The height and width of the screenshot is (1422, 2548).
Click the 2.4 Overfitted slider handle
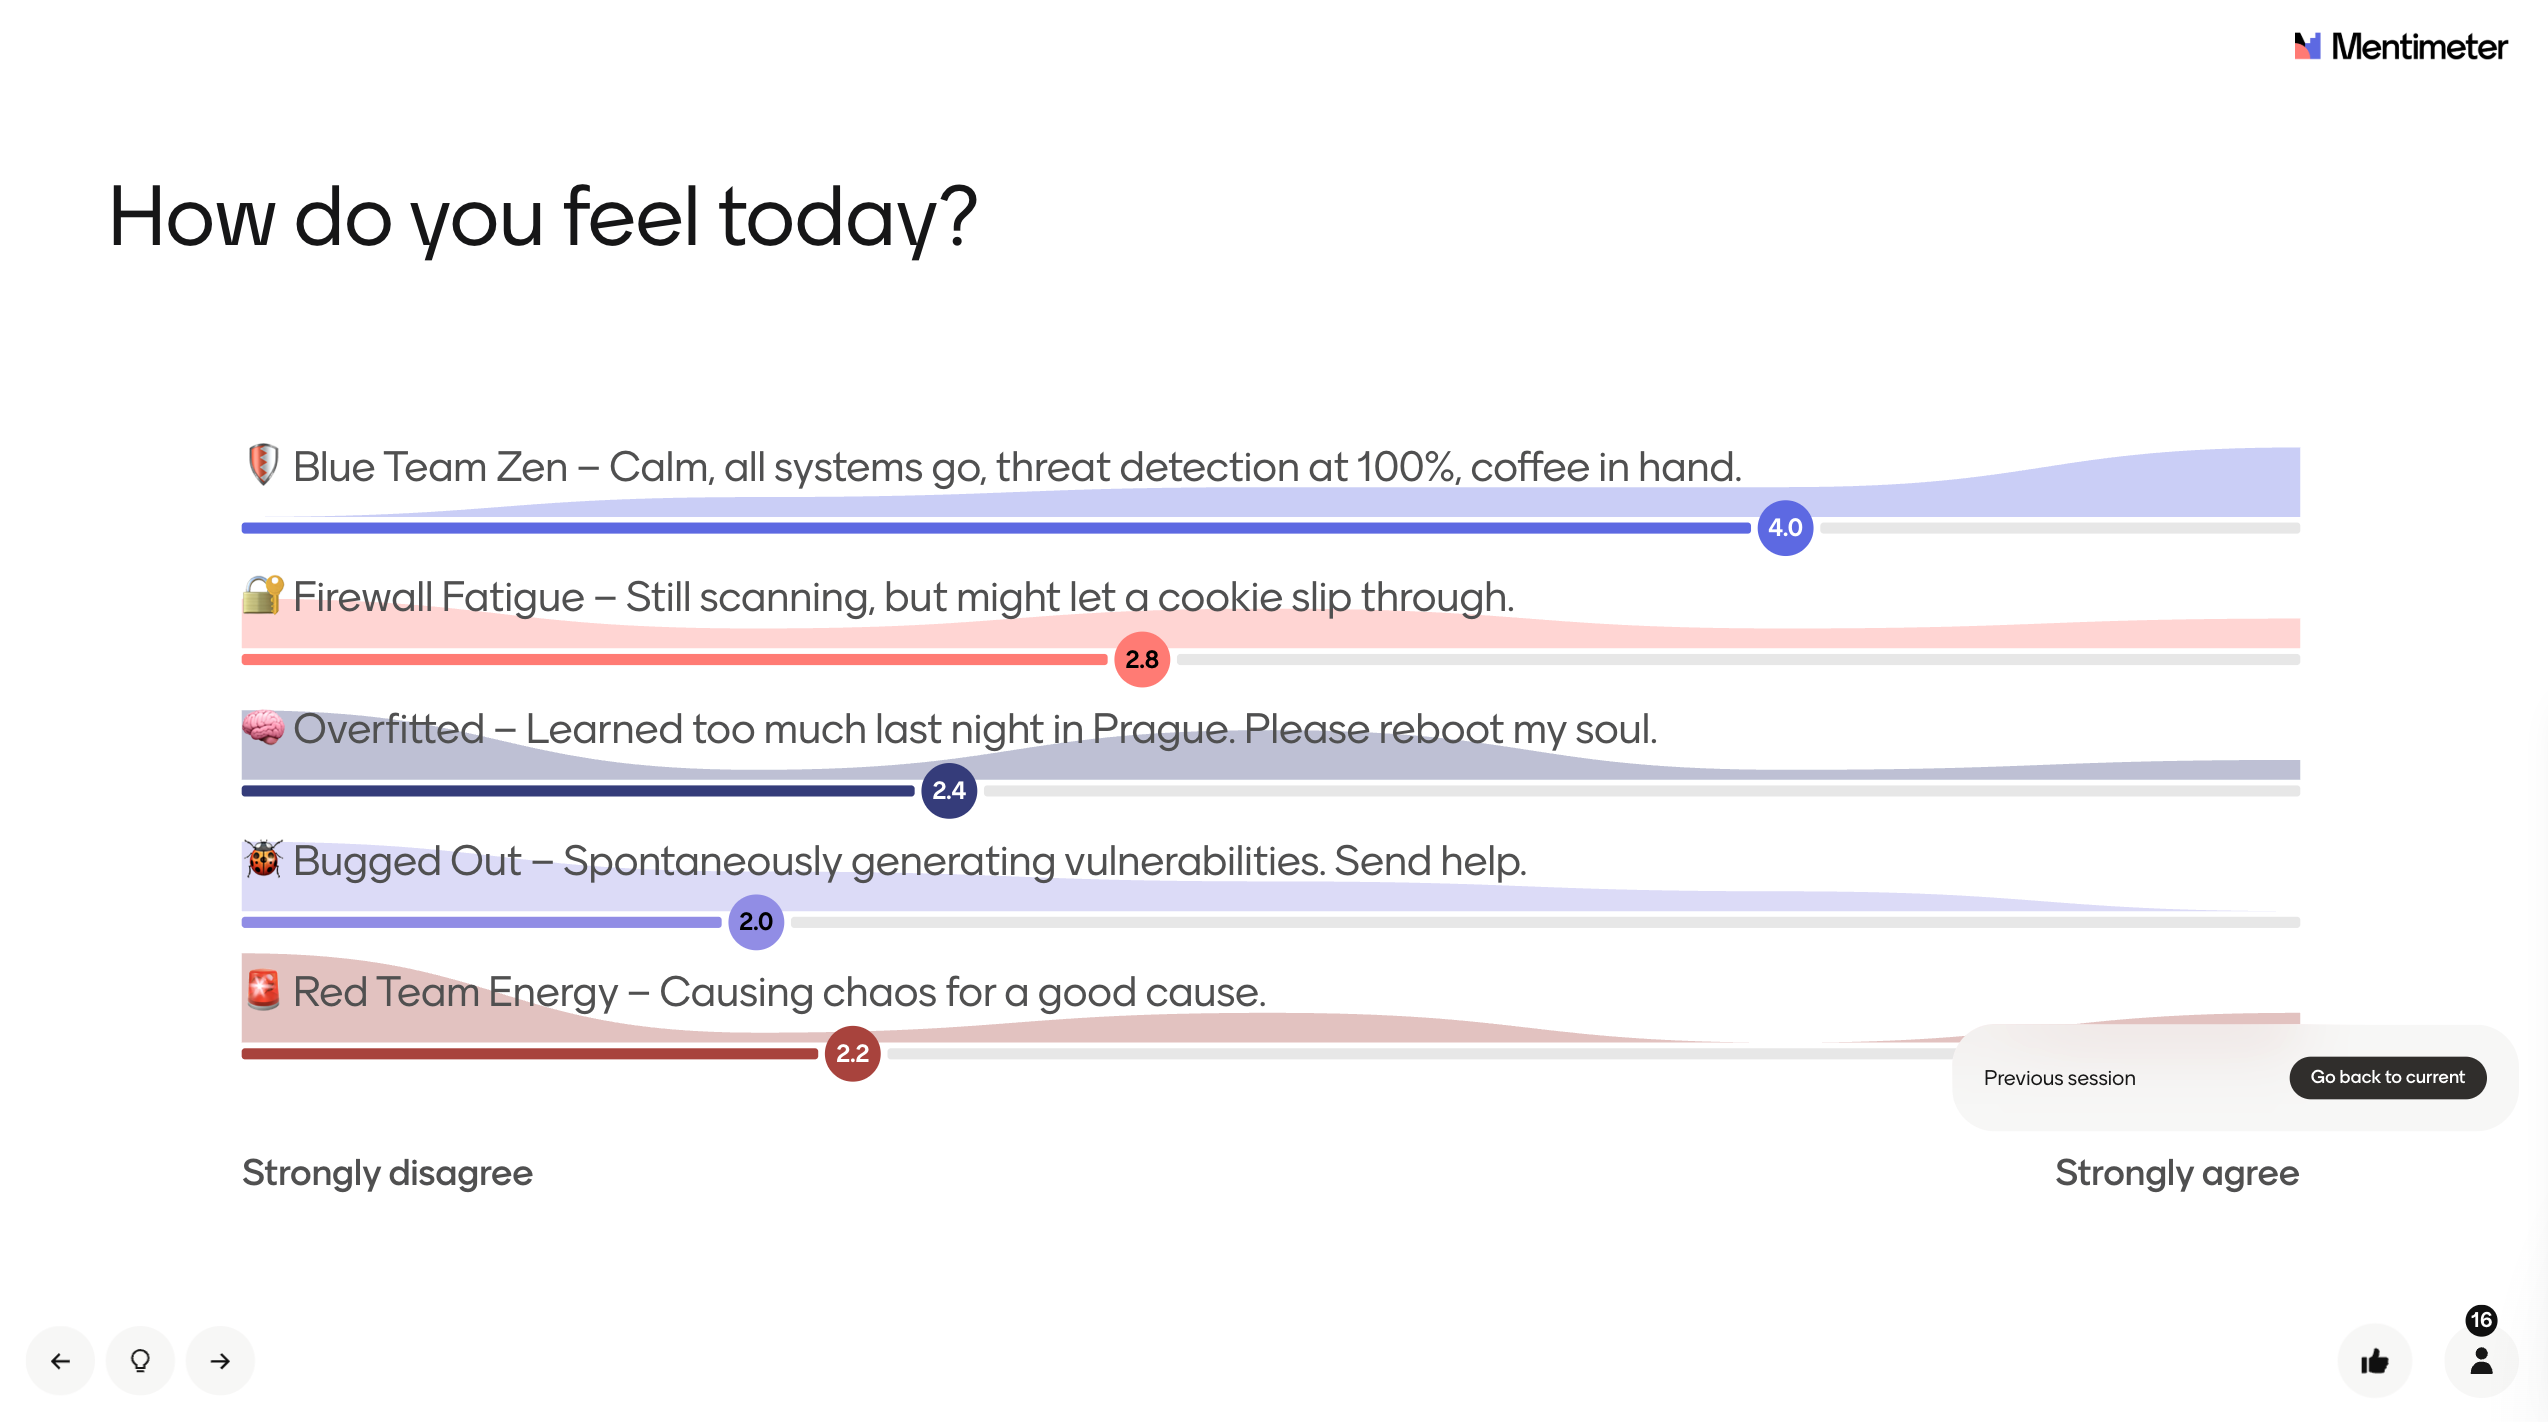pyautogui.click(x=949, y=790)
